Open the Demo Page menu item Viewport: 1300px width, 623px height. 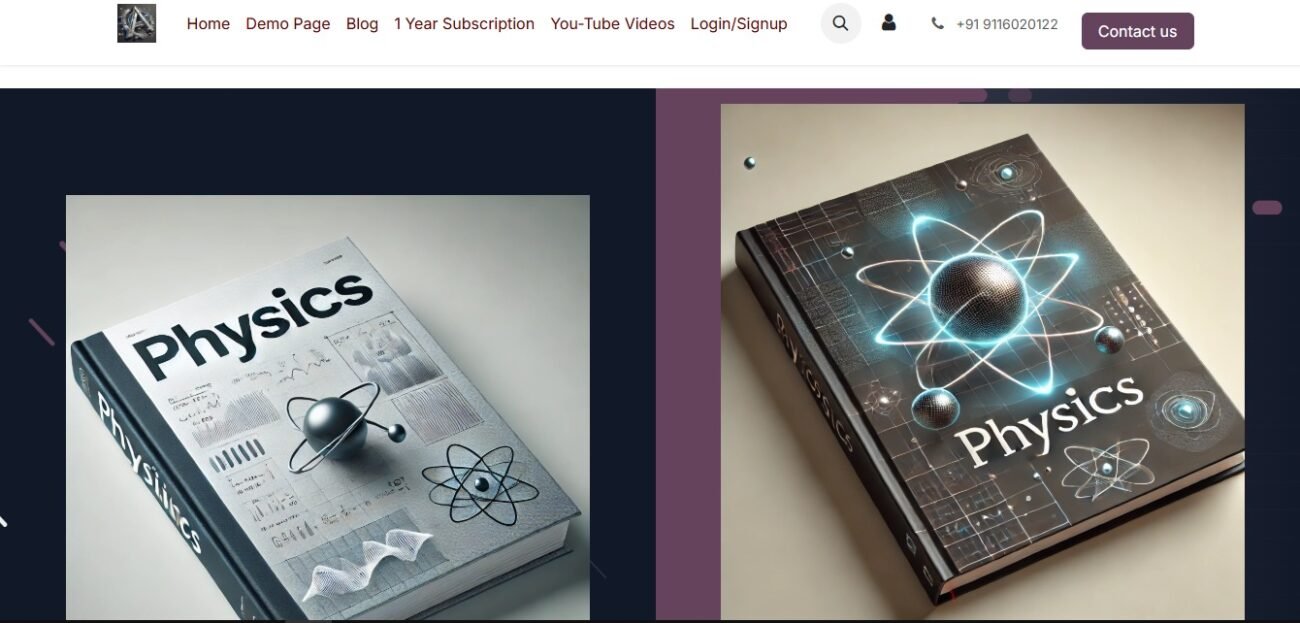tap(288, 24)
